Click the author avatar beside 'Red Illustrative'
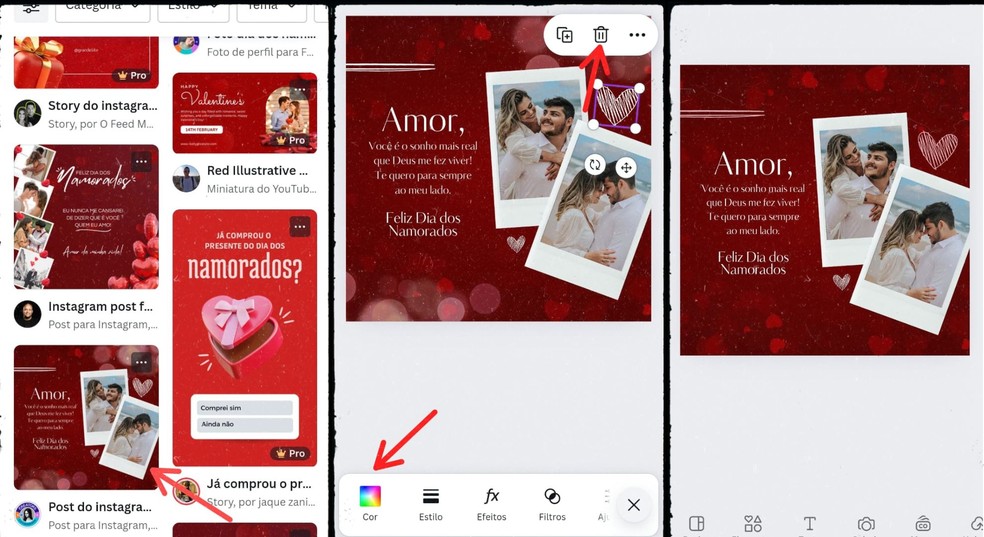The width and height of the screenshot is (984, 537). point(186,179)
